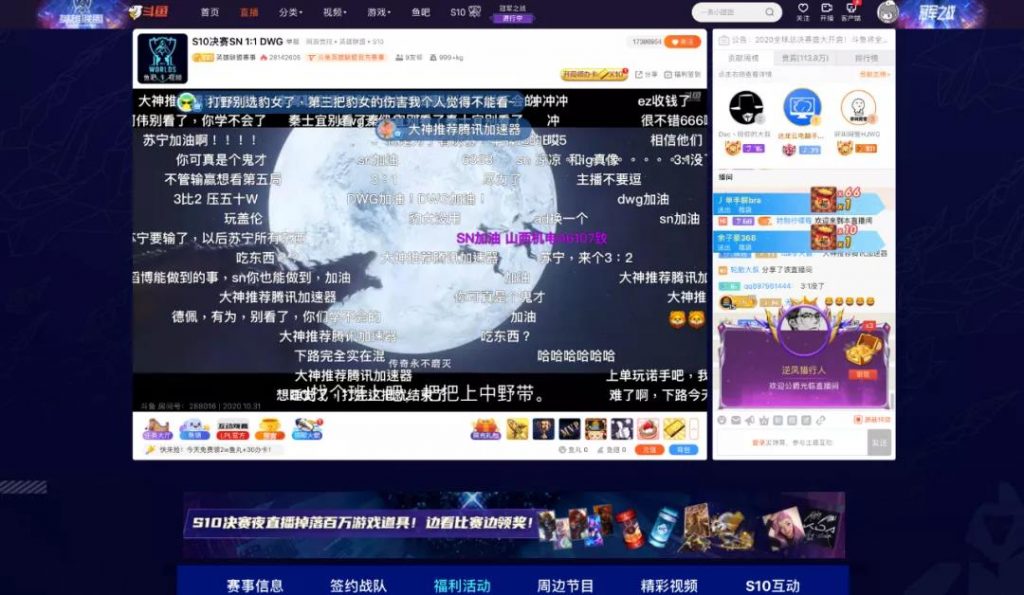Switch to the 排行榜 tab in sidebar
1024x595 pixels.
point(866,58)
